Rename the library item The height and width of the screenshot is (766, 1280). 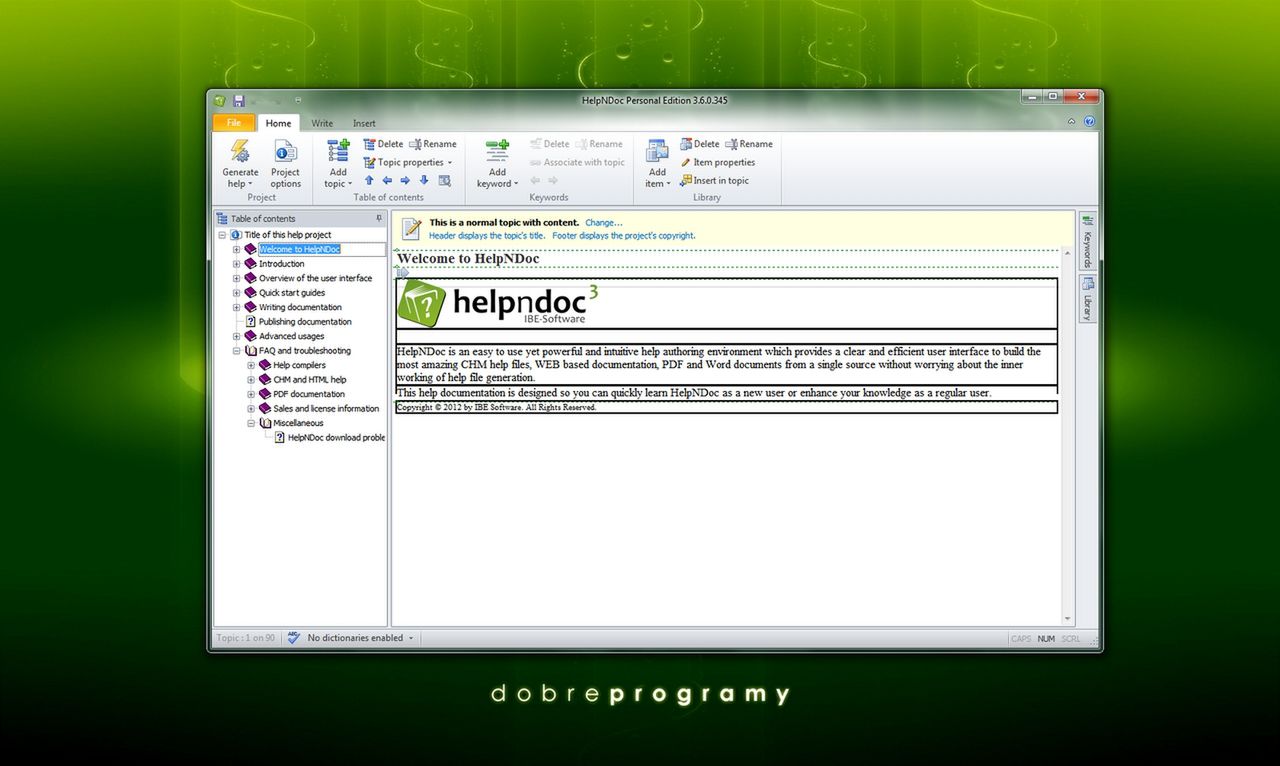(749, 144)
